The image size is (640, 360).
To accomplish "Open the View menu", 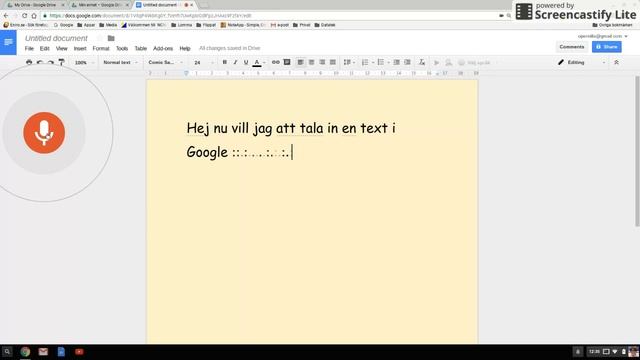I will pyautogui.click(x=62, y=48).
